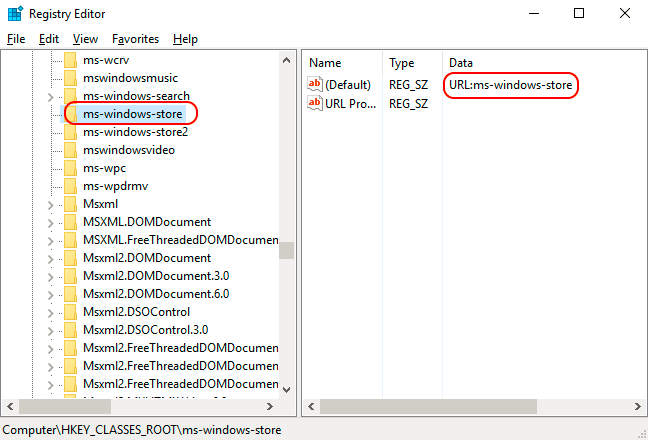
Task: Expand the Msxml2.DOMDocument.3.0 key
Action: tap(50, 277)
